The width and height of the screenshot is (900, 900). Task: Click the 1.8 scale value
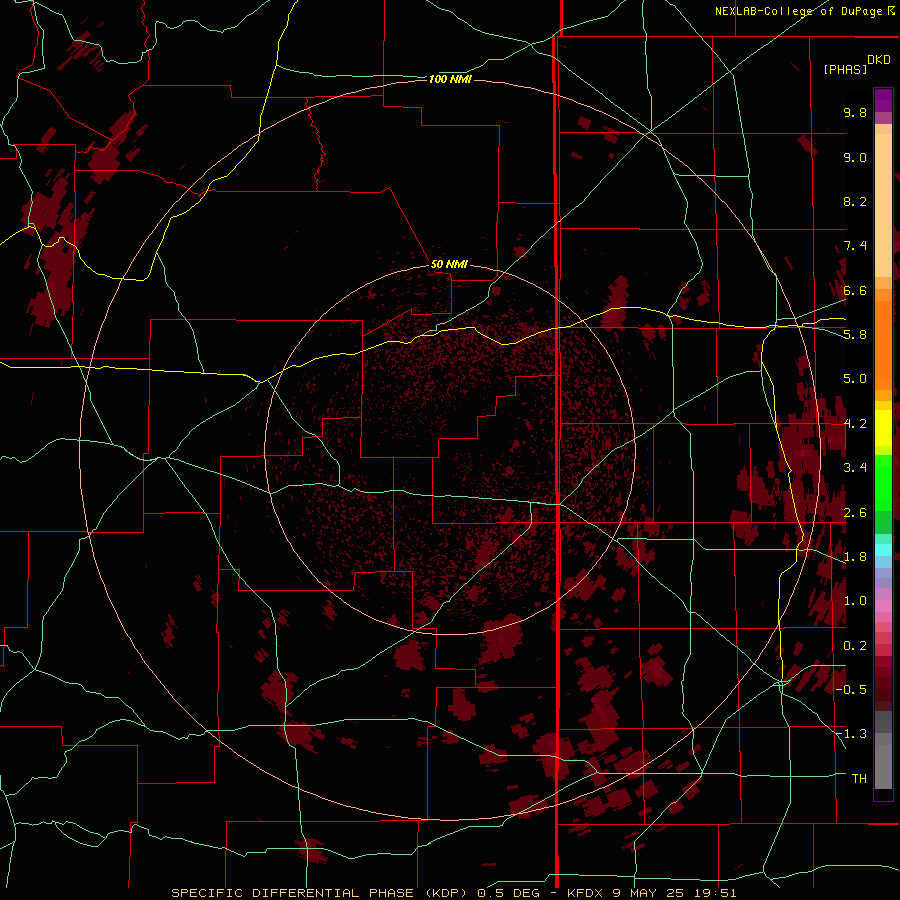coord(855,557)
